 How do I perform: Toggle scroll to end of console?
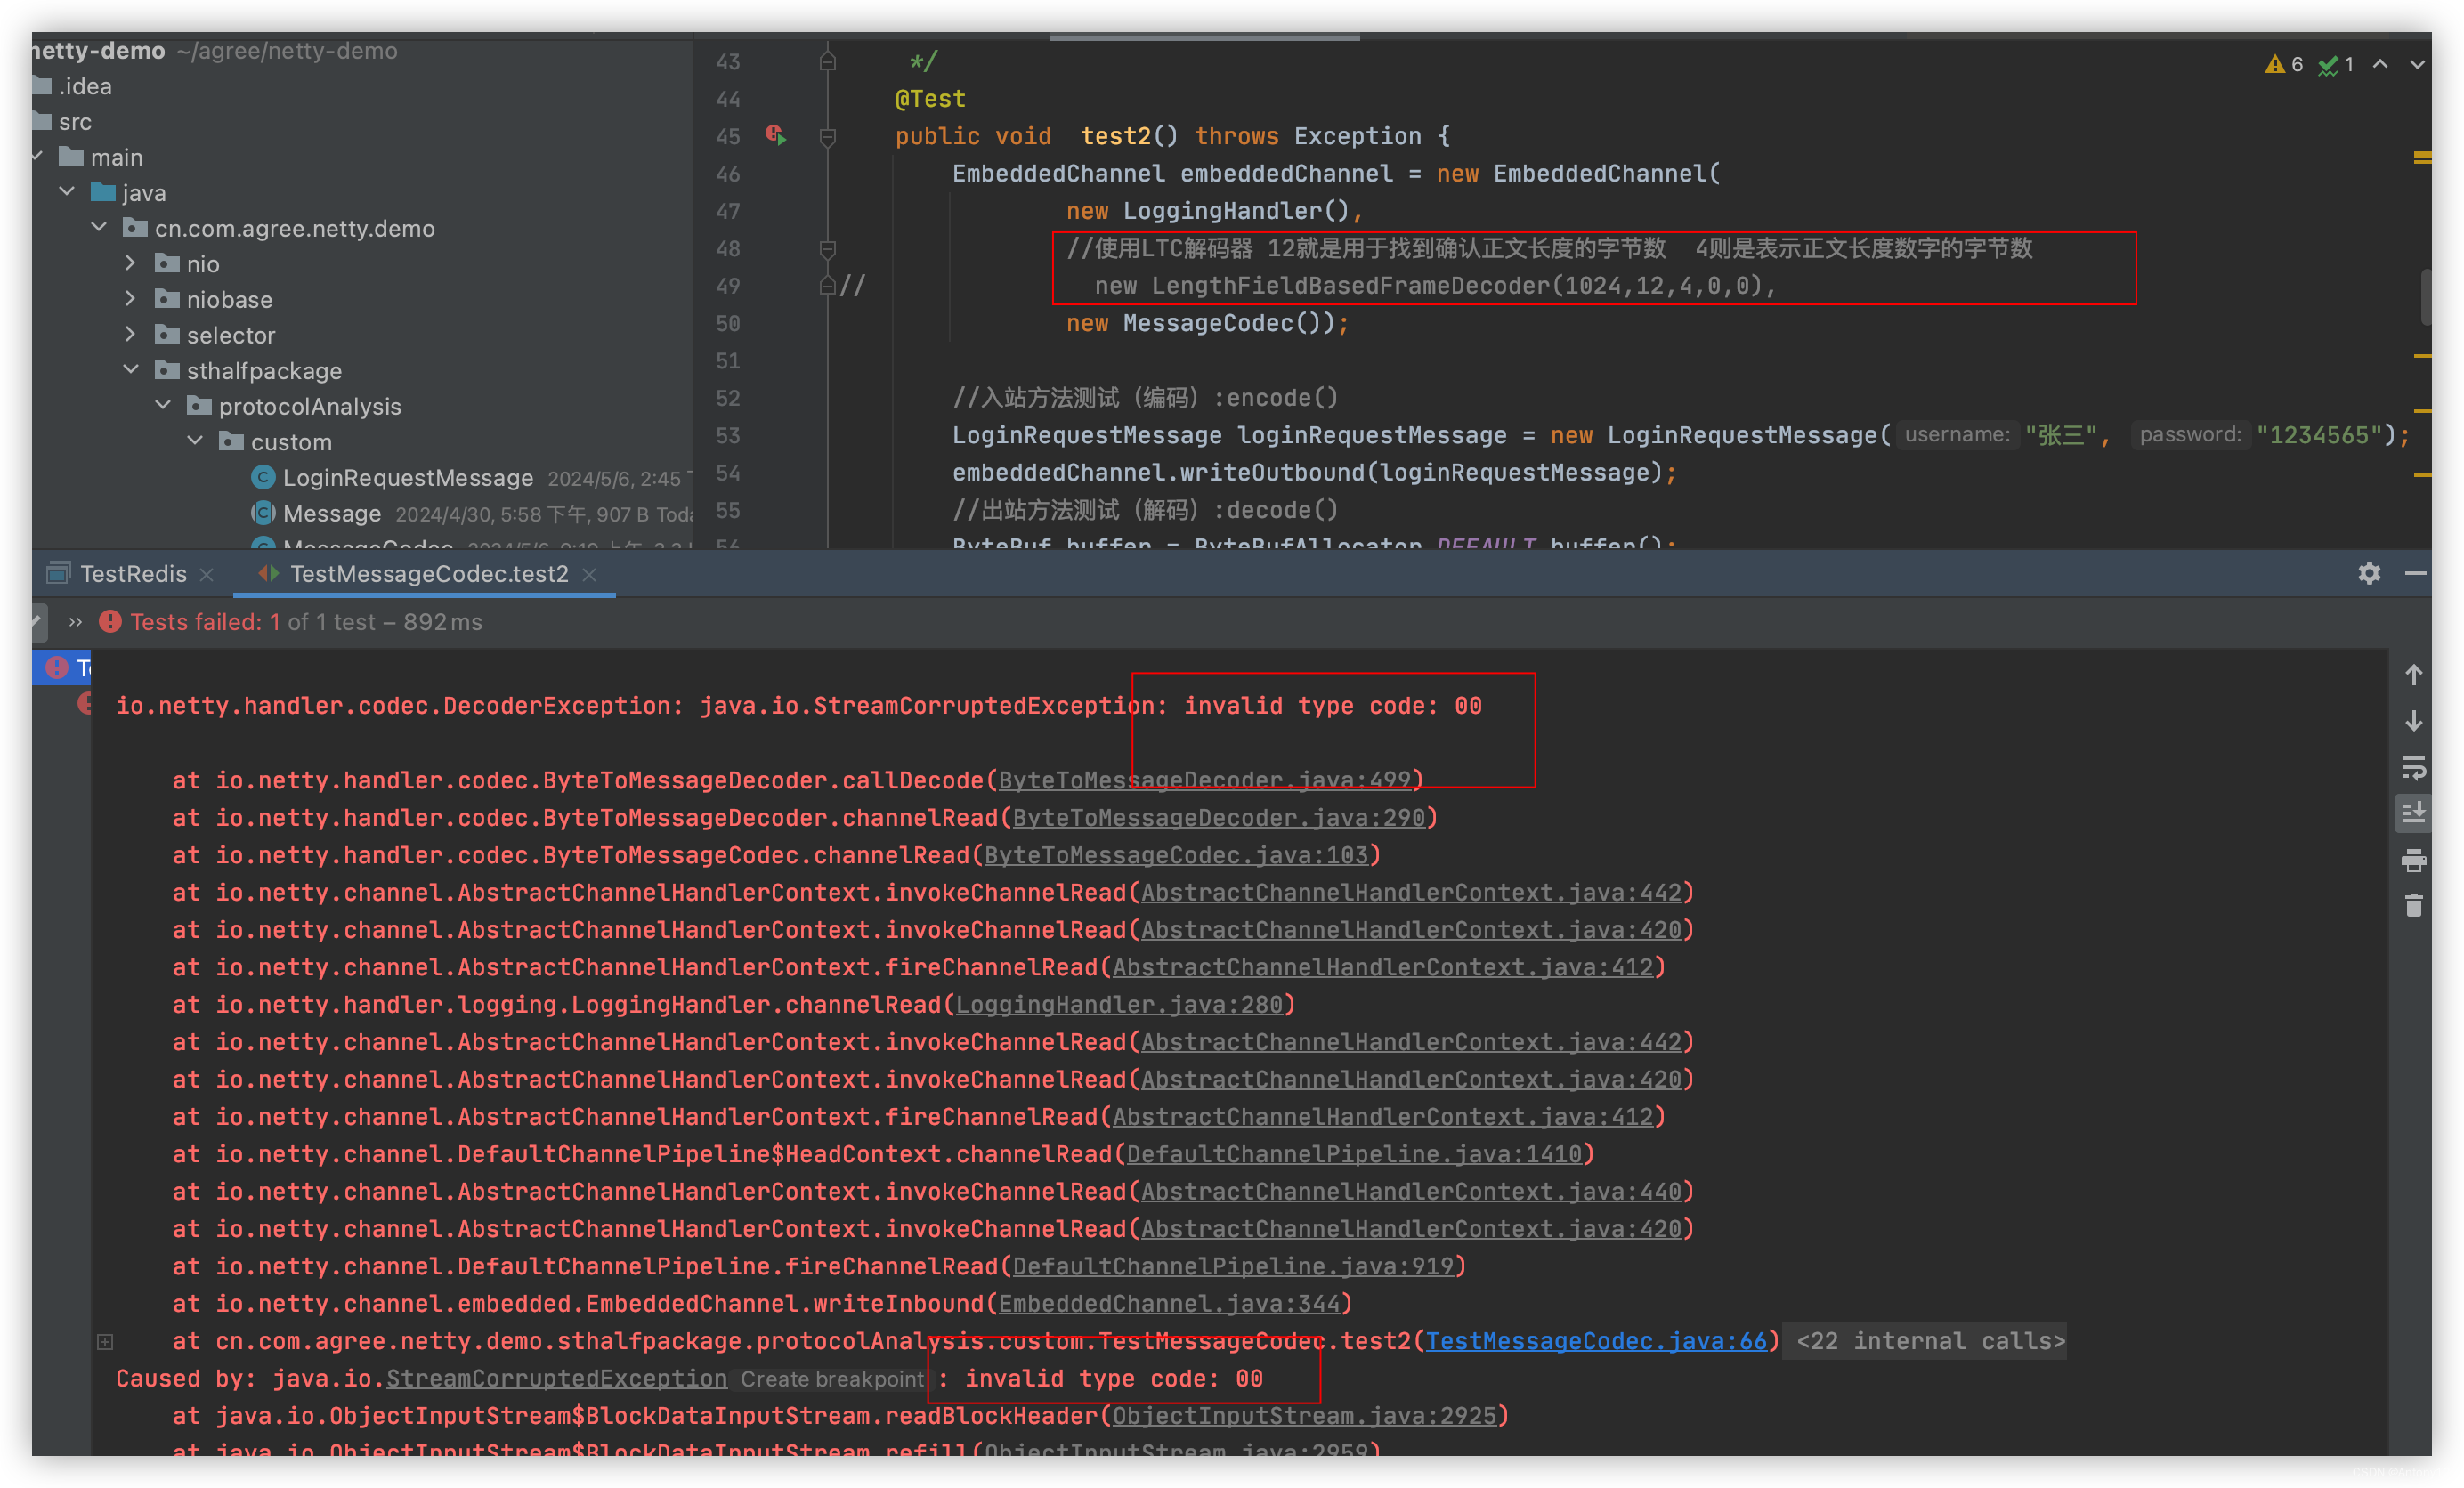point(2413,813)
